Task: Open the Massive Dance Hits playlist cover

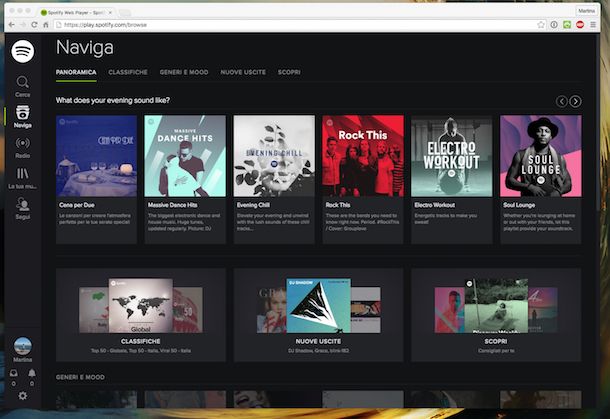Action: (x=185, y=156)
